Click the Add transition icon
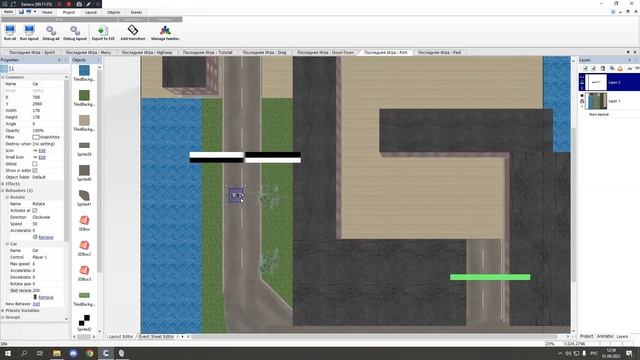Image resolution: width=640 pixels, height=360 pixels. click(133, 30)
